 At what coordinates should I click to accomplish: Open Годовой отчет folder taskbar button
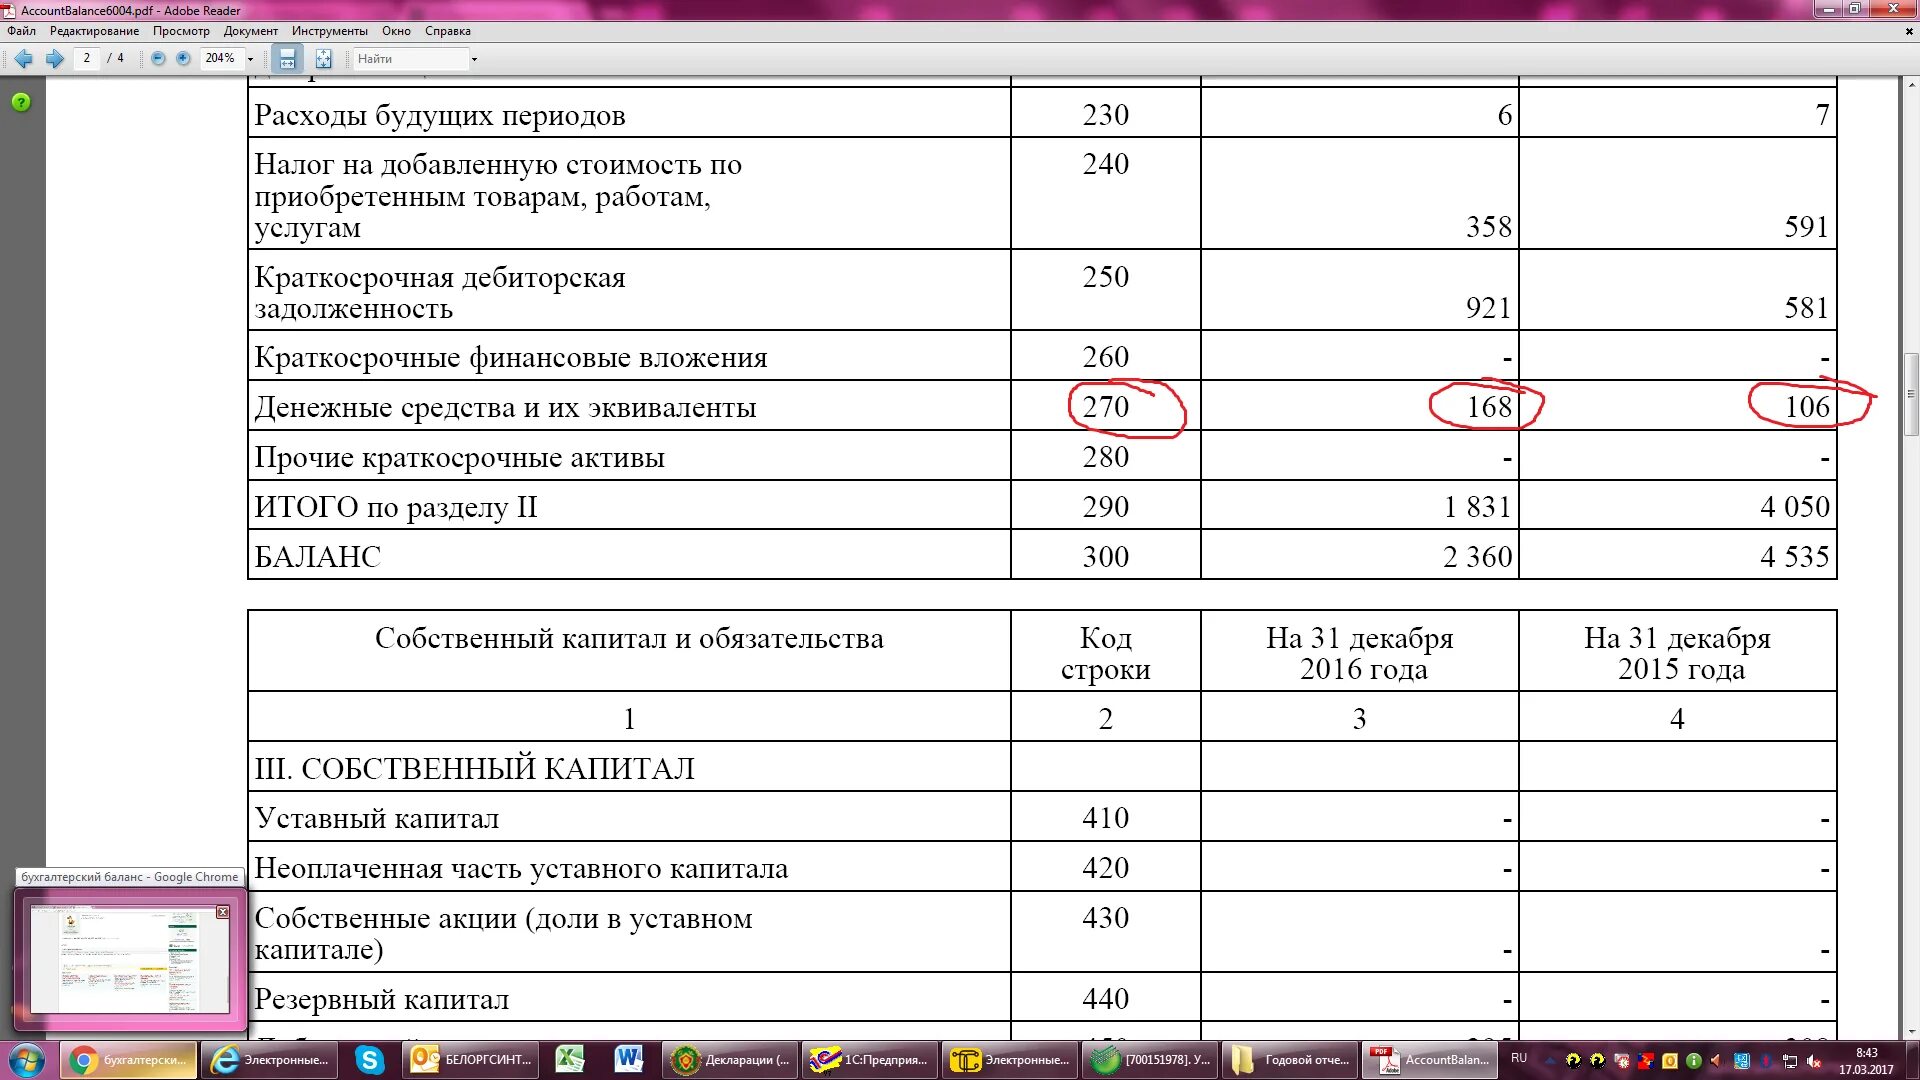click(1290, 1060)
